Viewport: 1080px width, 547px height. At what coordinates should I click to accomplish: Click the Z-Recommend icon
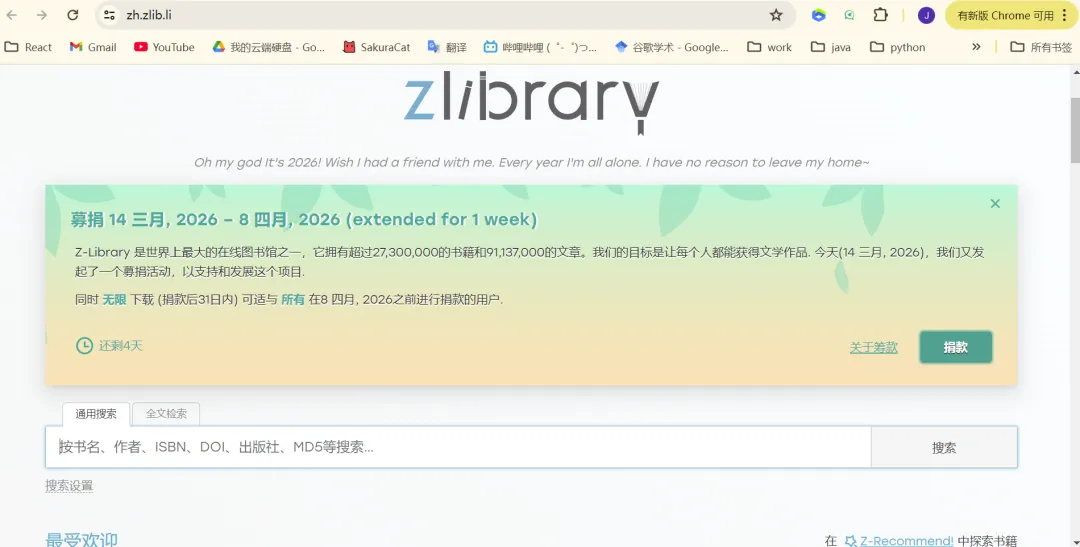click(x=851, y=541)
